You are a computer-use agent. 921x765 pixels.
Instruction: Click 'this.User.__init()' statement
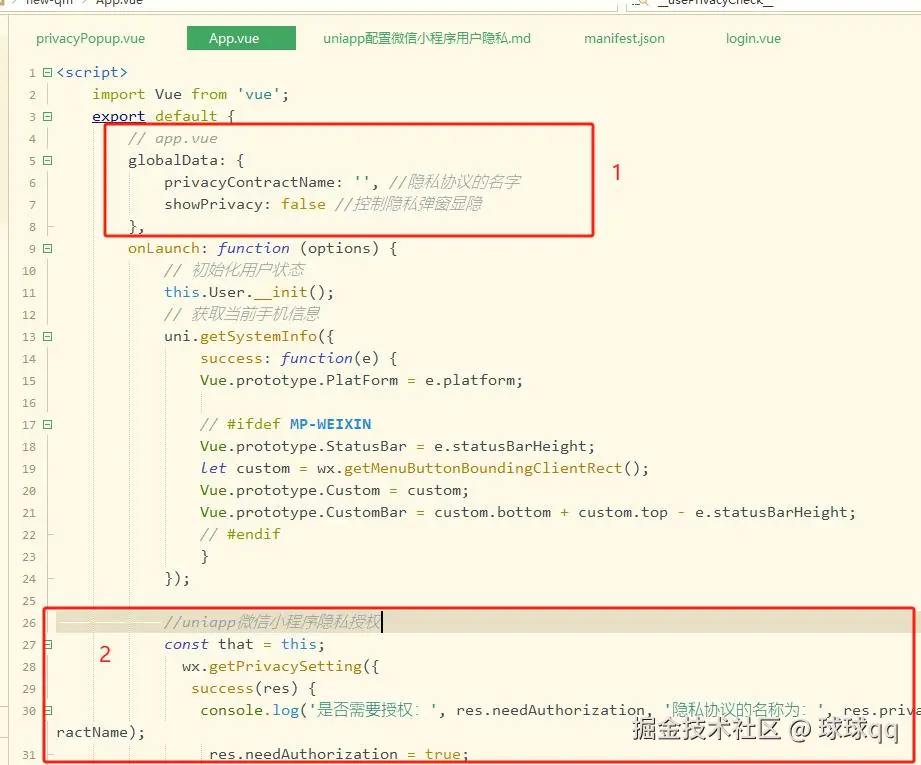click(x=249, y=293)
